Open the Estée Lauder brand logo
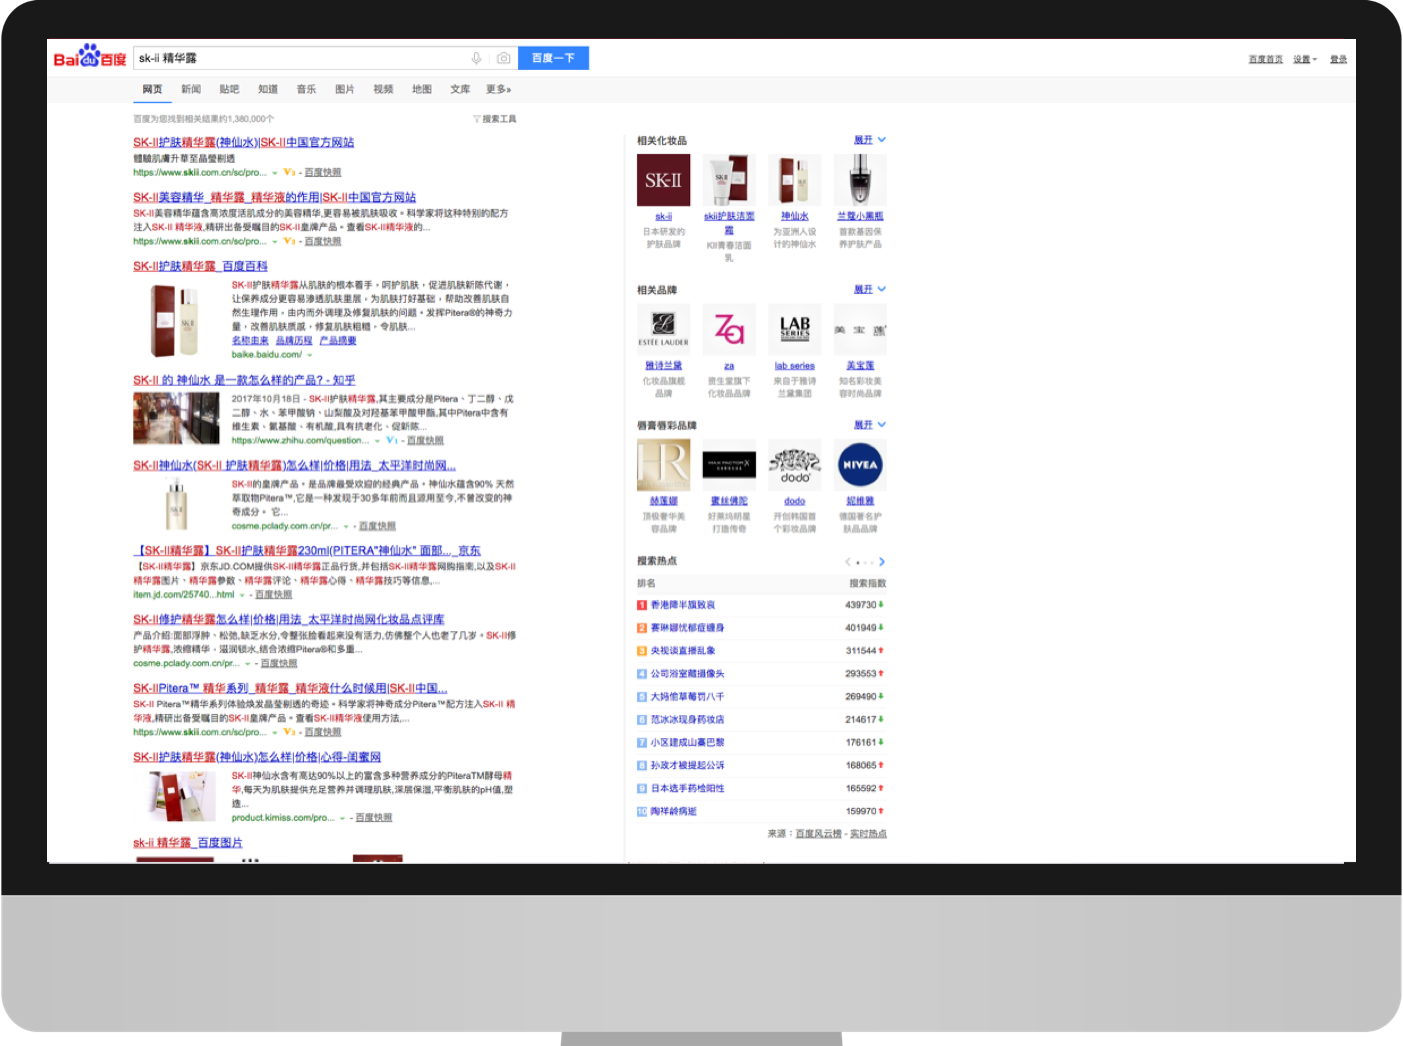The height and width of the screenshot is (1046, 1403). (x=663, y=330)
